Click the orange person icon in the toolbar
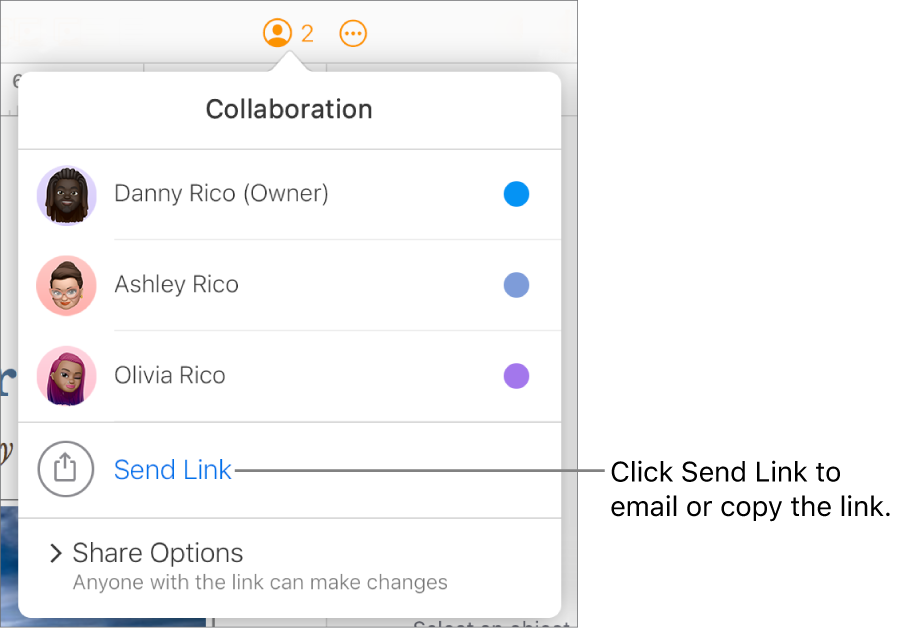This screenshot has width=904, height=628. (x=277, y=33)
